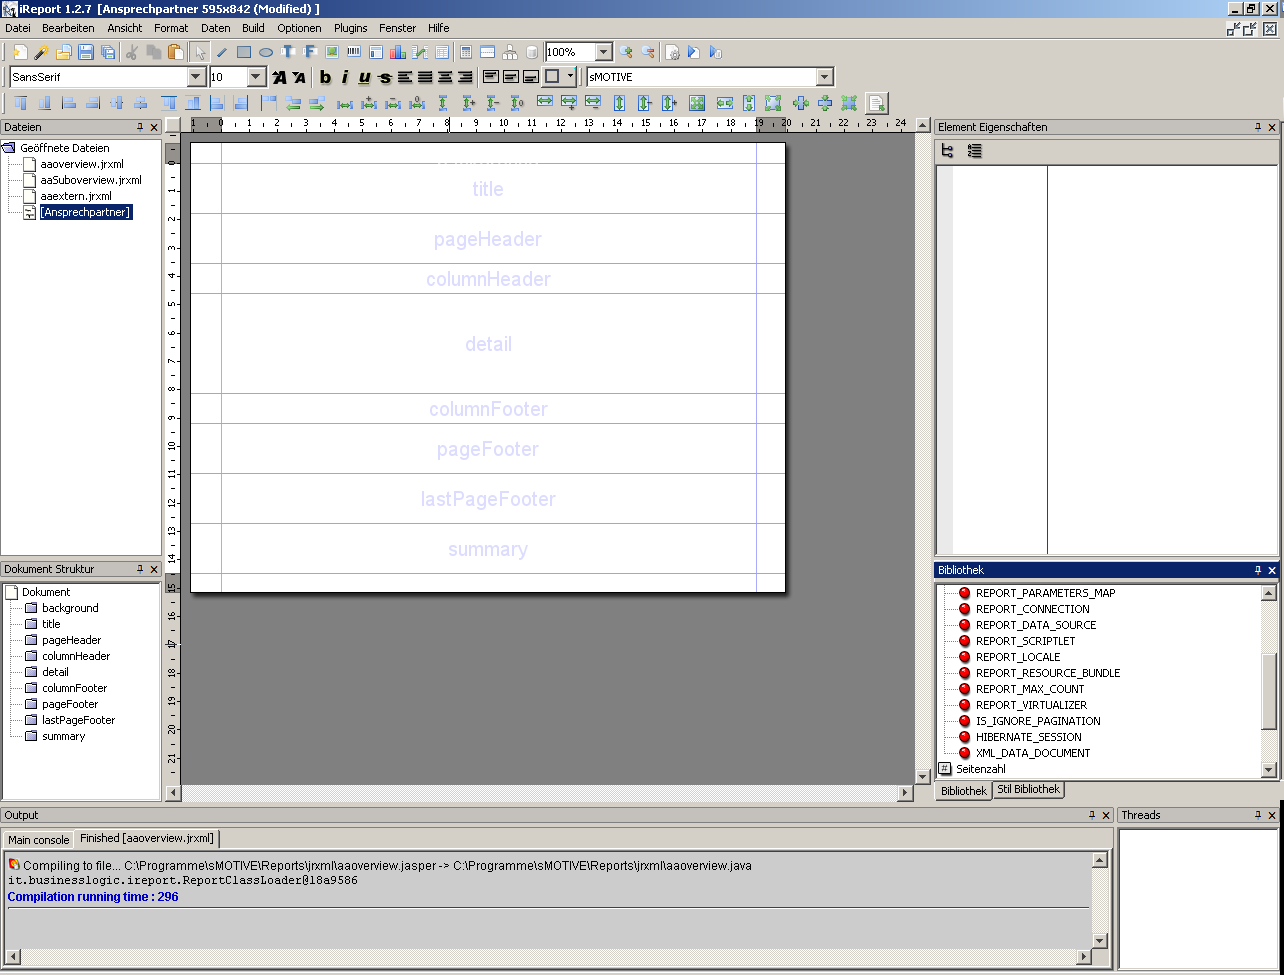Open the database connections cylinder icon
Image resolution: width=1284 pixels, height=975 pixels.
tap(532, 52)
